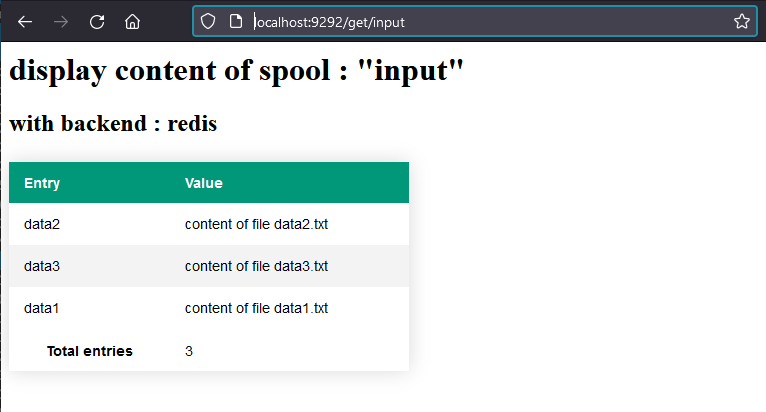Click the Total entries label

coord(89,351)
